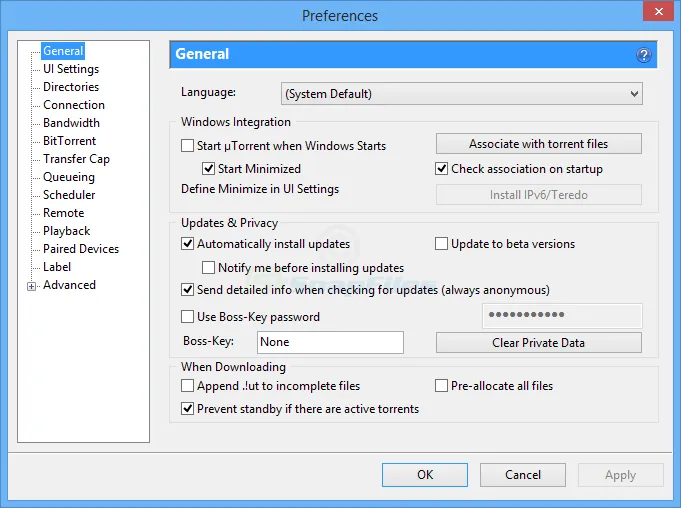
Task: Toggle Check association on startup
Action: (x=441, y=168)
